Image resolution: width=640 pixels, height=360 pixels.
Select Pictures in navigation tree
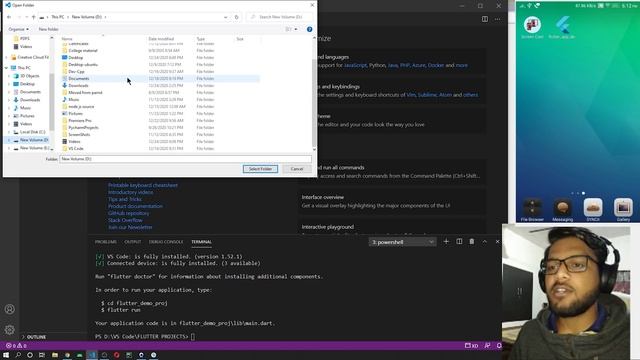pos(24,116)
